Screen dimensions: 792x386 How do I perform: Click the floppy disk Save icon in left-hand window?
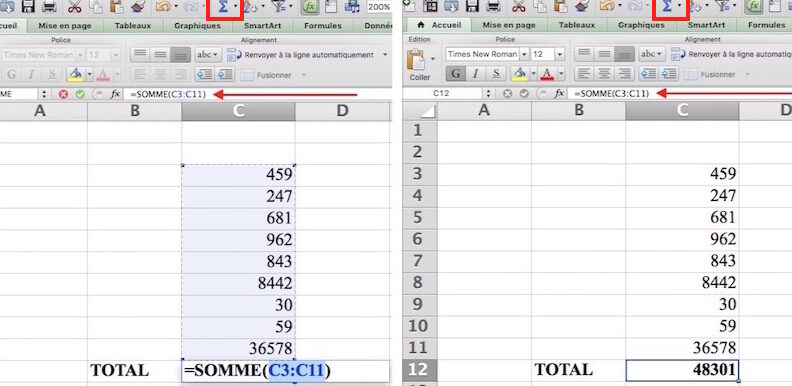[28, 6]
